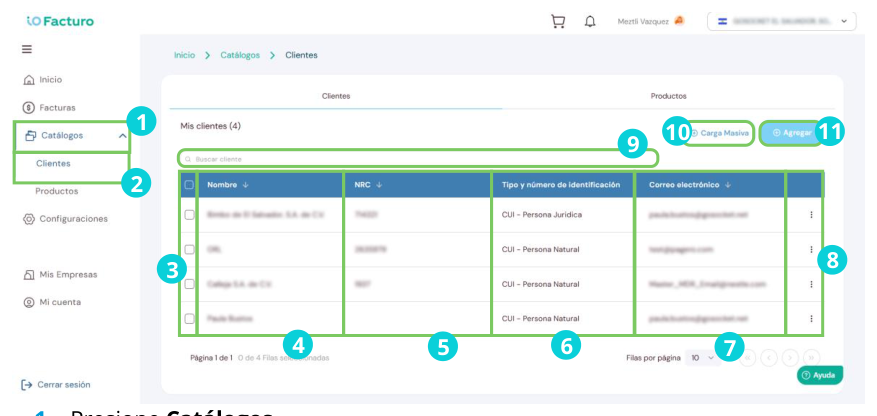Click the Carga Masiva button

pos(719,133)
